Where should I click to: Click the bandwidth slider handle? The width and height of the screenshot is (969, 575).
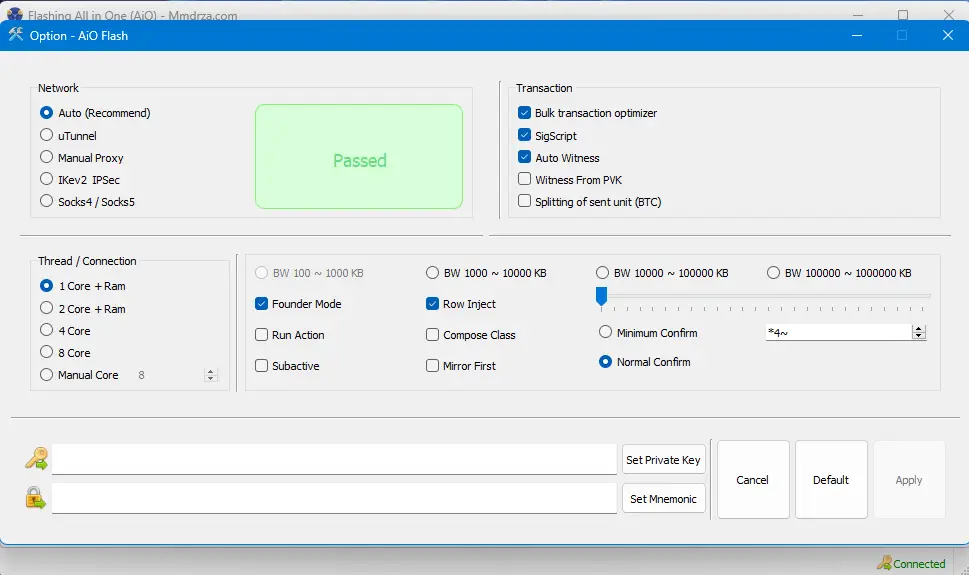[x=601, y=296]
